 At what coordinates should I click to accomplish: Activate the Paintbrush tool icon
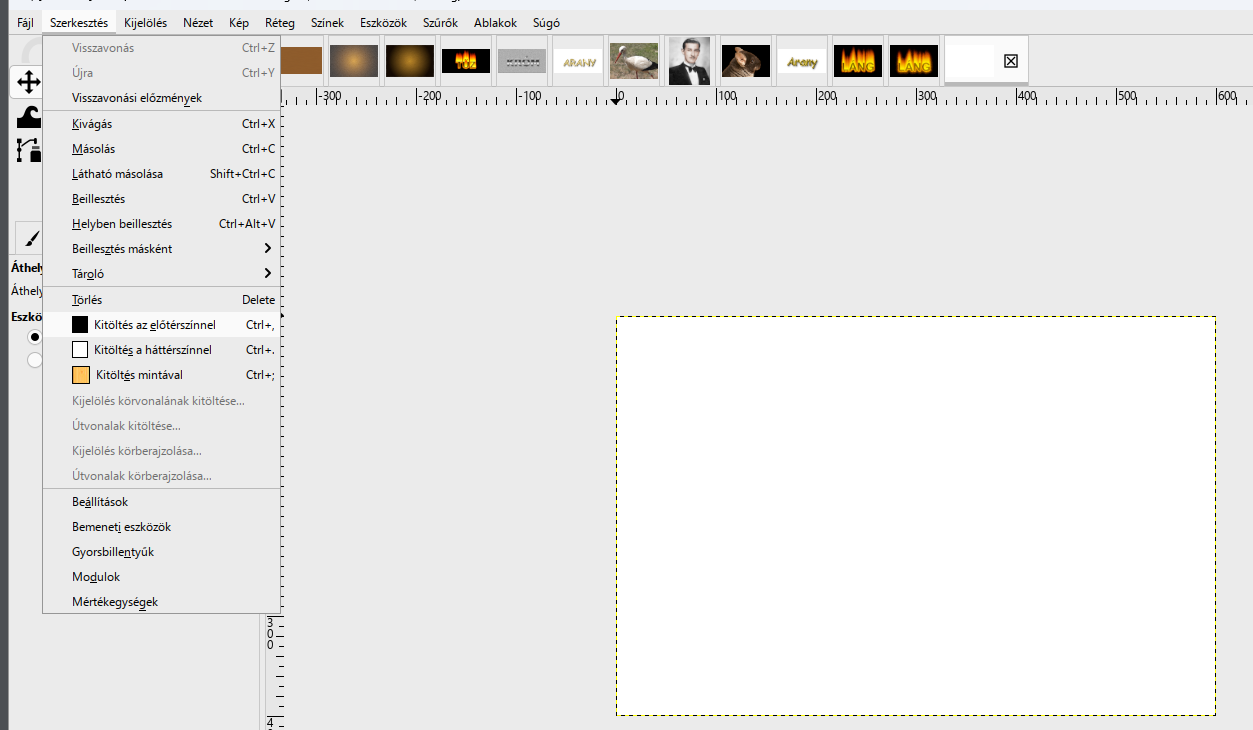pos(30,238)
